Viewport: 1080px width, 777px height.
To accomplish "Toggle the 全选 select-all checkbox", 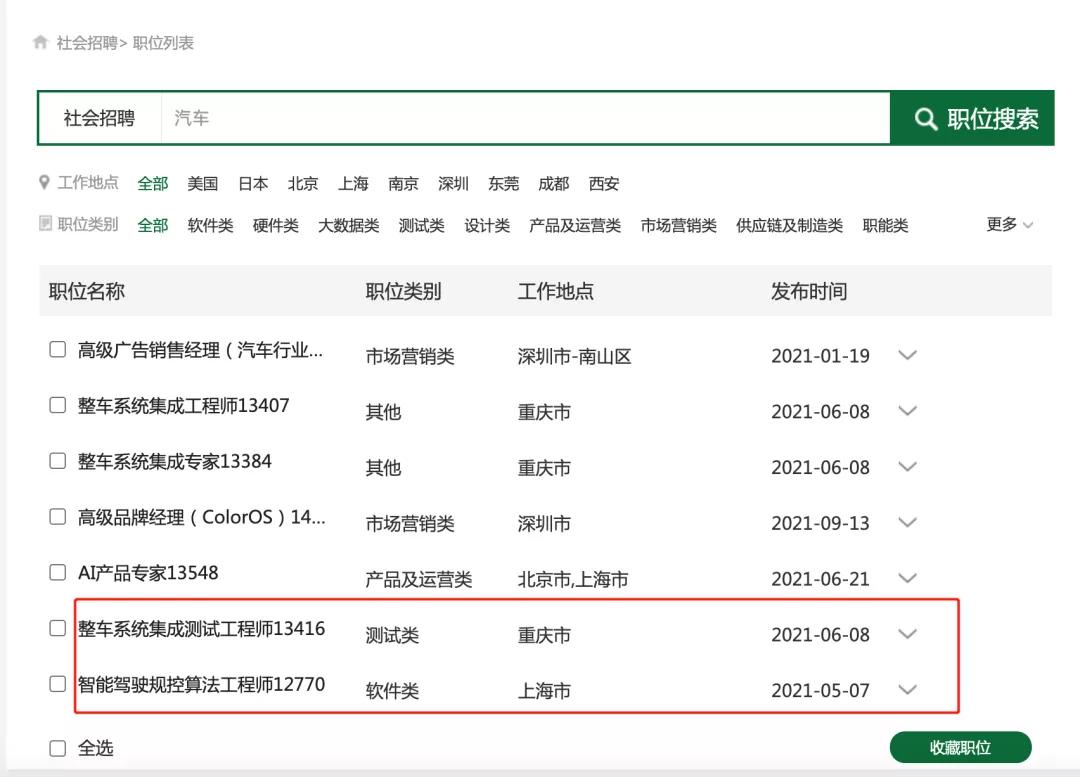I will click(x=58, y=748).
